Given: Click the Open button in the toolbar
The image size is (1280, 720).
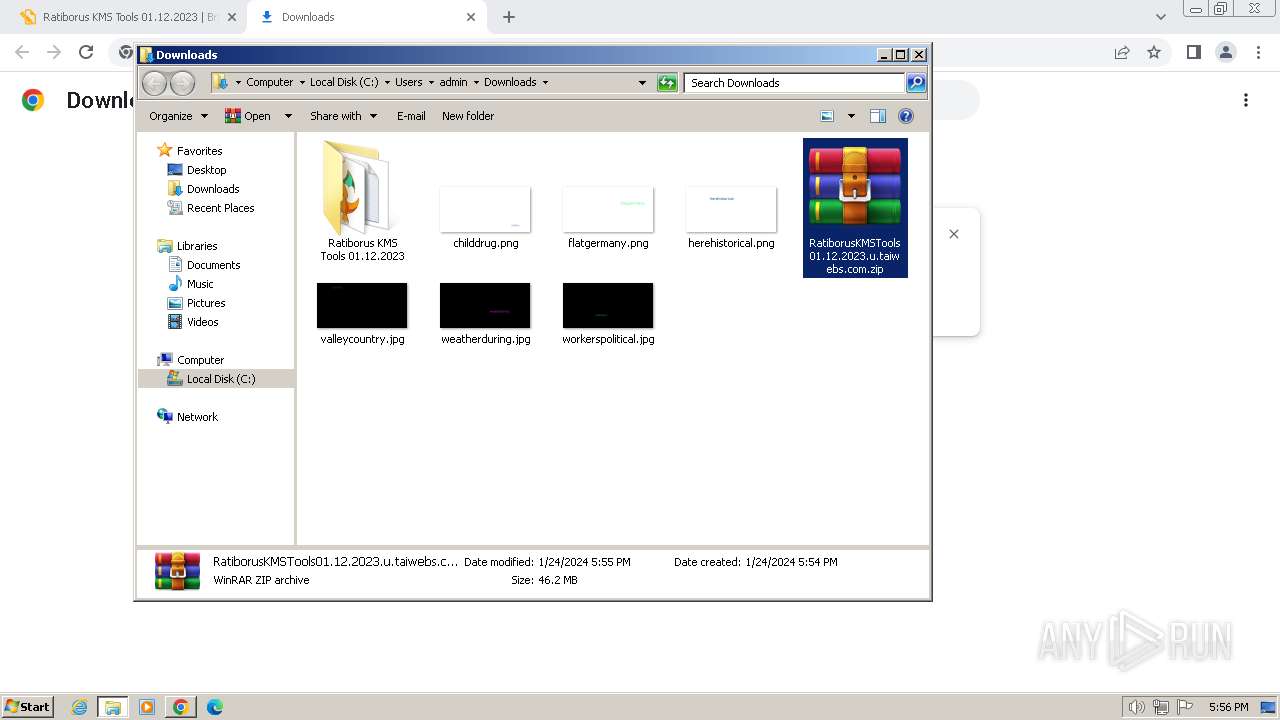Looking at the screenshot, I should [248, 116].
